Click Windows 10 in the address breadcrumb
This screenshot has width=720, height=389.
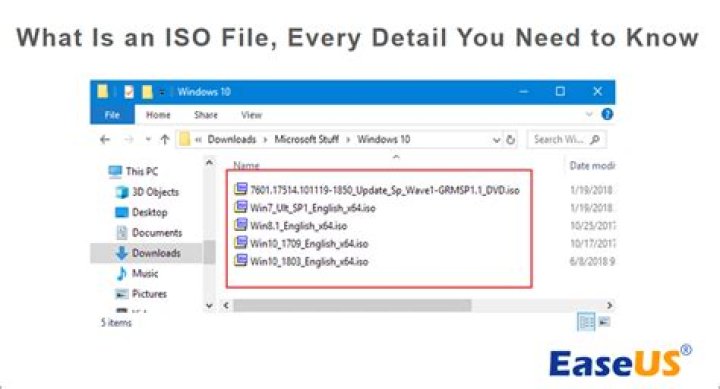[x=383, y=139]
